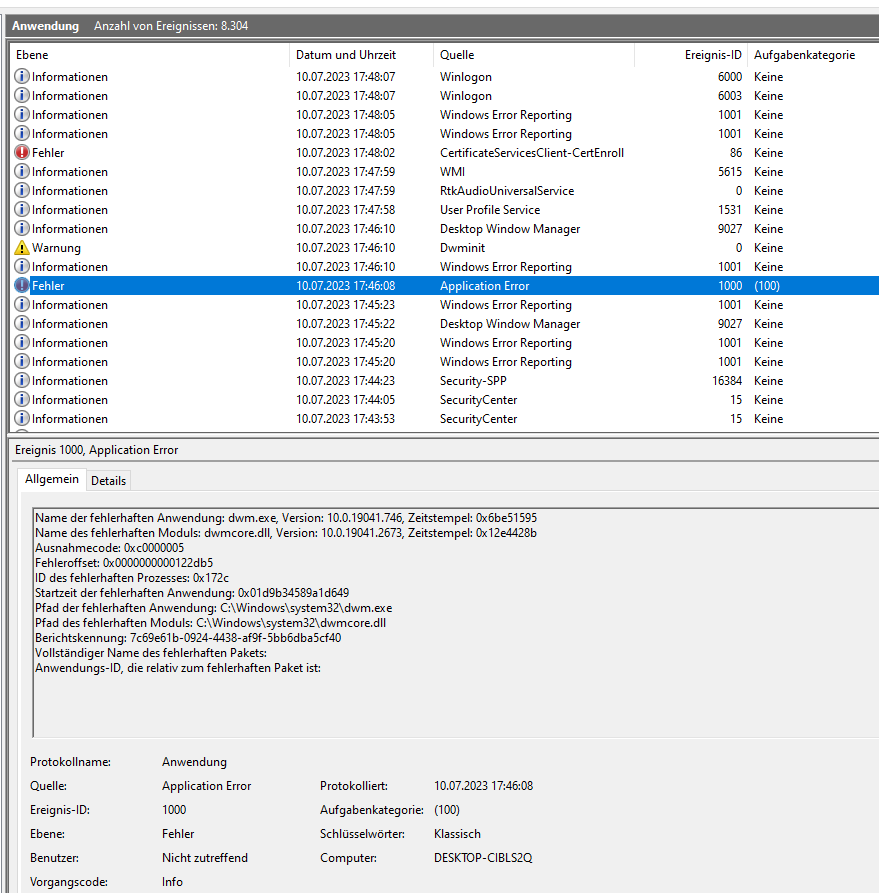Click the Pfad der fehlerhaften Anwendung line
This screenshot has height=893, width=879.
tap(214, 608)
